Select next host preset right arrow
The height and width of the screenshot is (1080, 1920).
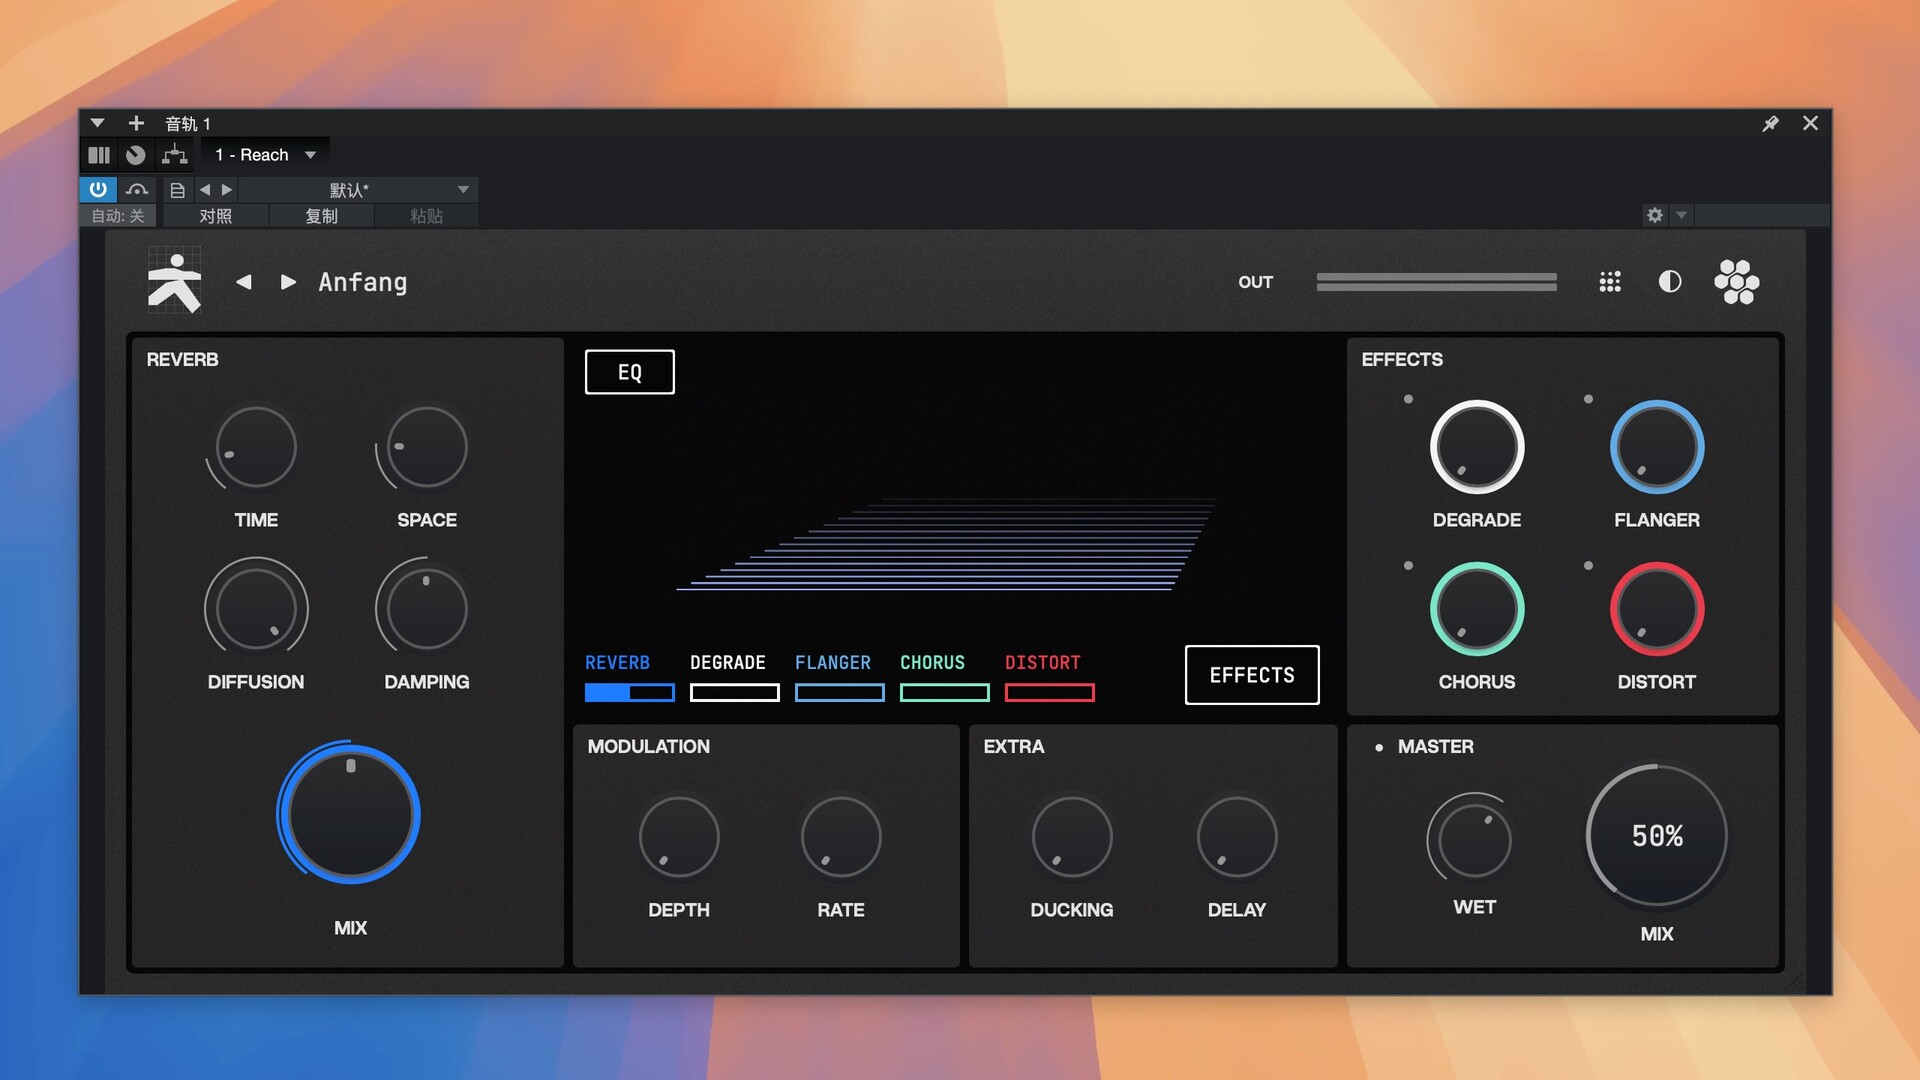pyautogui.click(x=227, y=190)
